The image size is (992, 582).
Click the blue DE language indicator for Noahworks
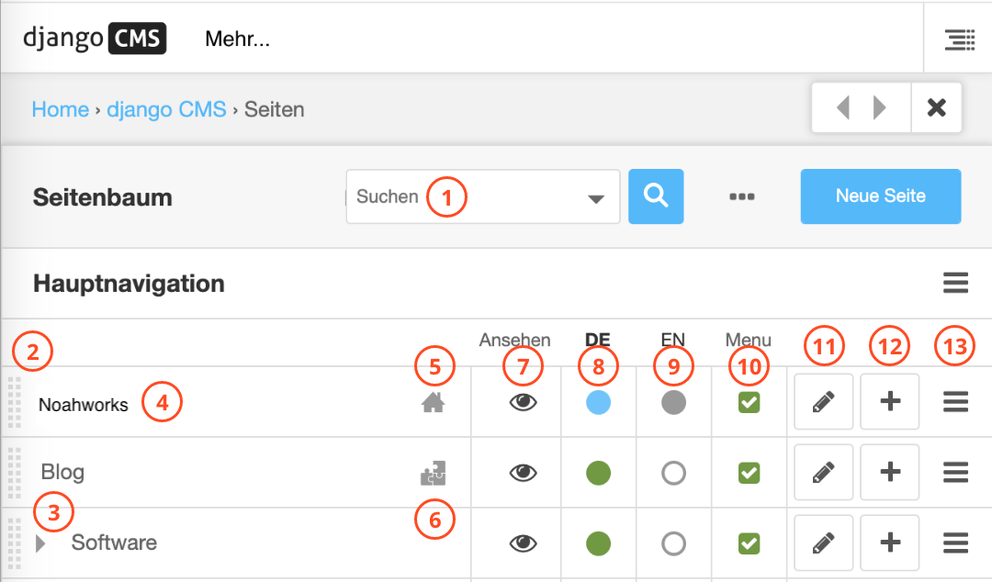(x=598, y=401)
